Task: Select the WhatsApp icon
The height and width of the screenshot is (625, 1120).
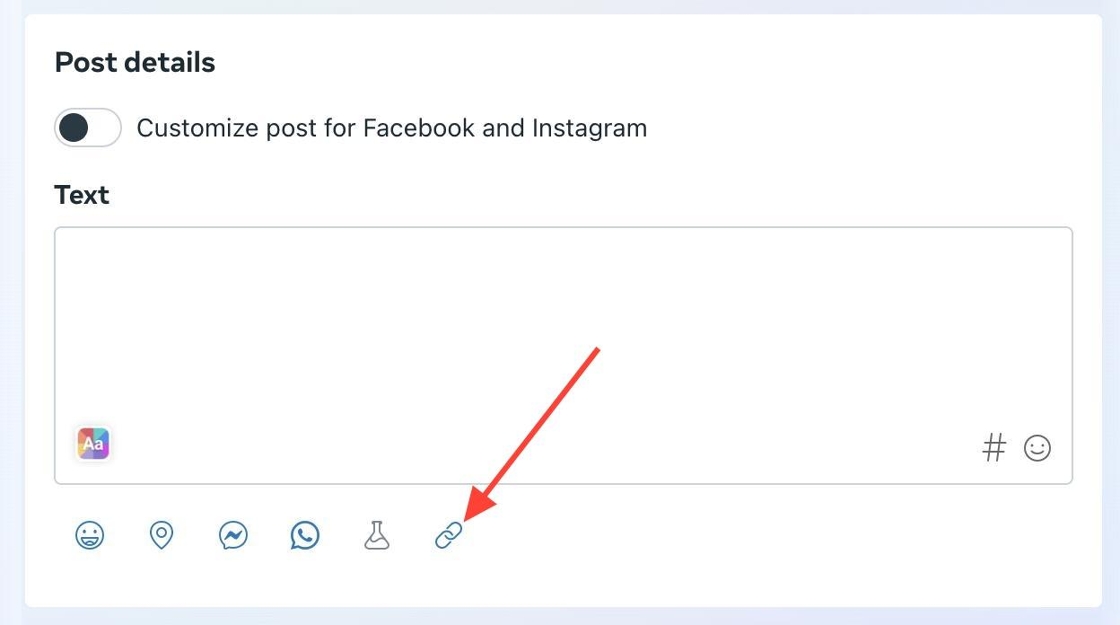Action: click(305, 535)
